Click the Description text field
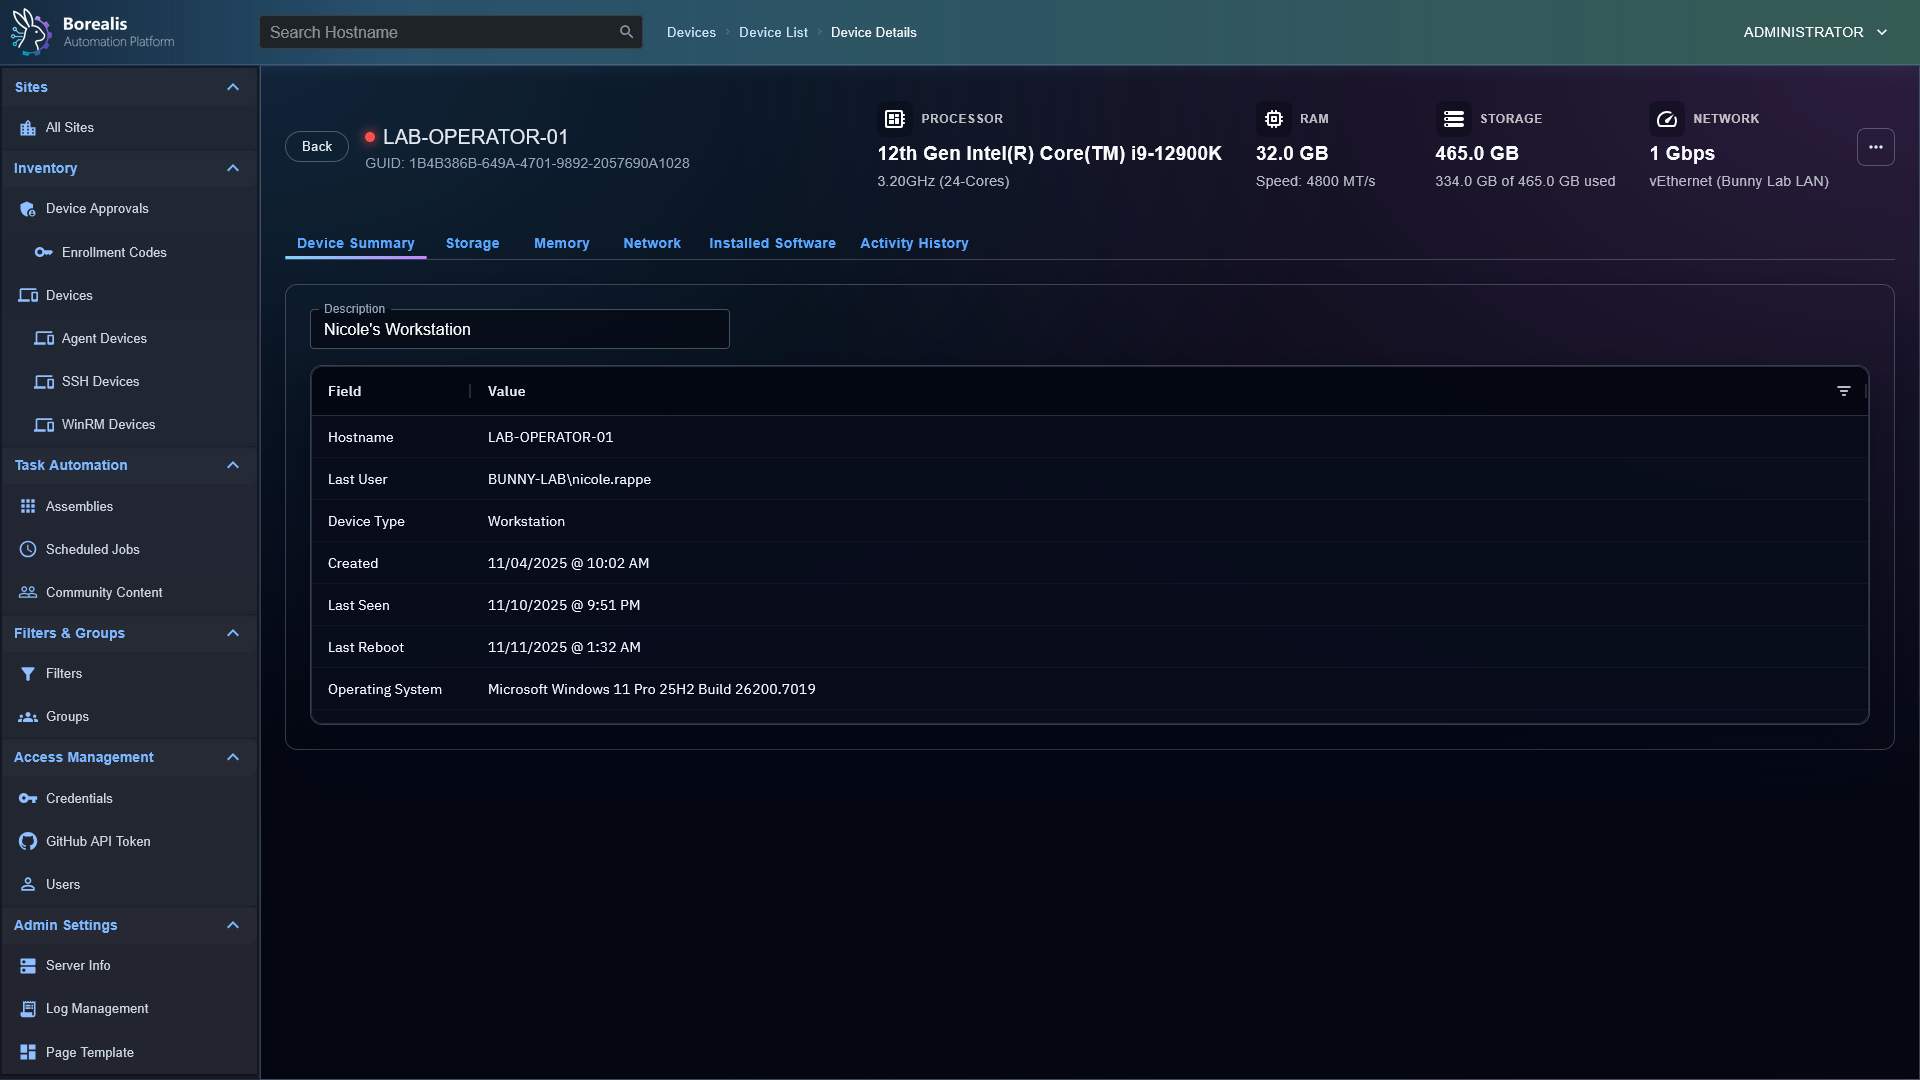The height and width of the screenshot is (1080, 1920). [x=520, y=330]
